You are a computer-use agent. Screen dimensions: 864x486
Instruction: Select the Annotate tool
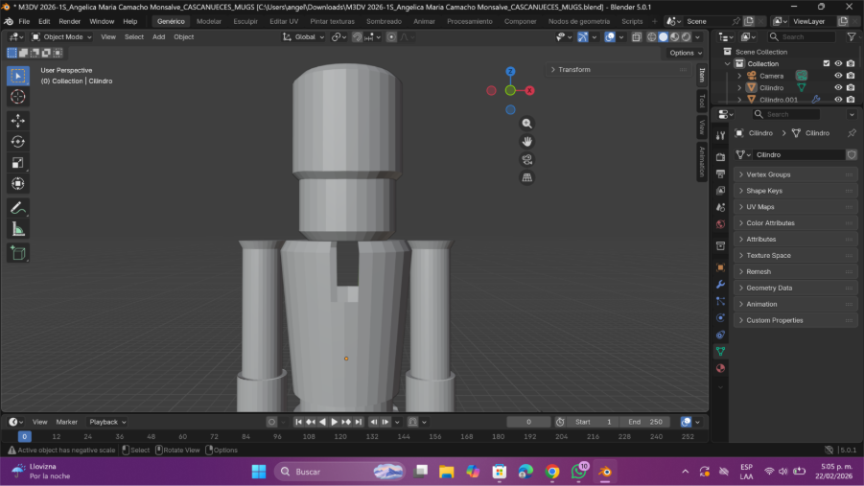[18, 208]
